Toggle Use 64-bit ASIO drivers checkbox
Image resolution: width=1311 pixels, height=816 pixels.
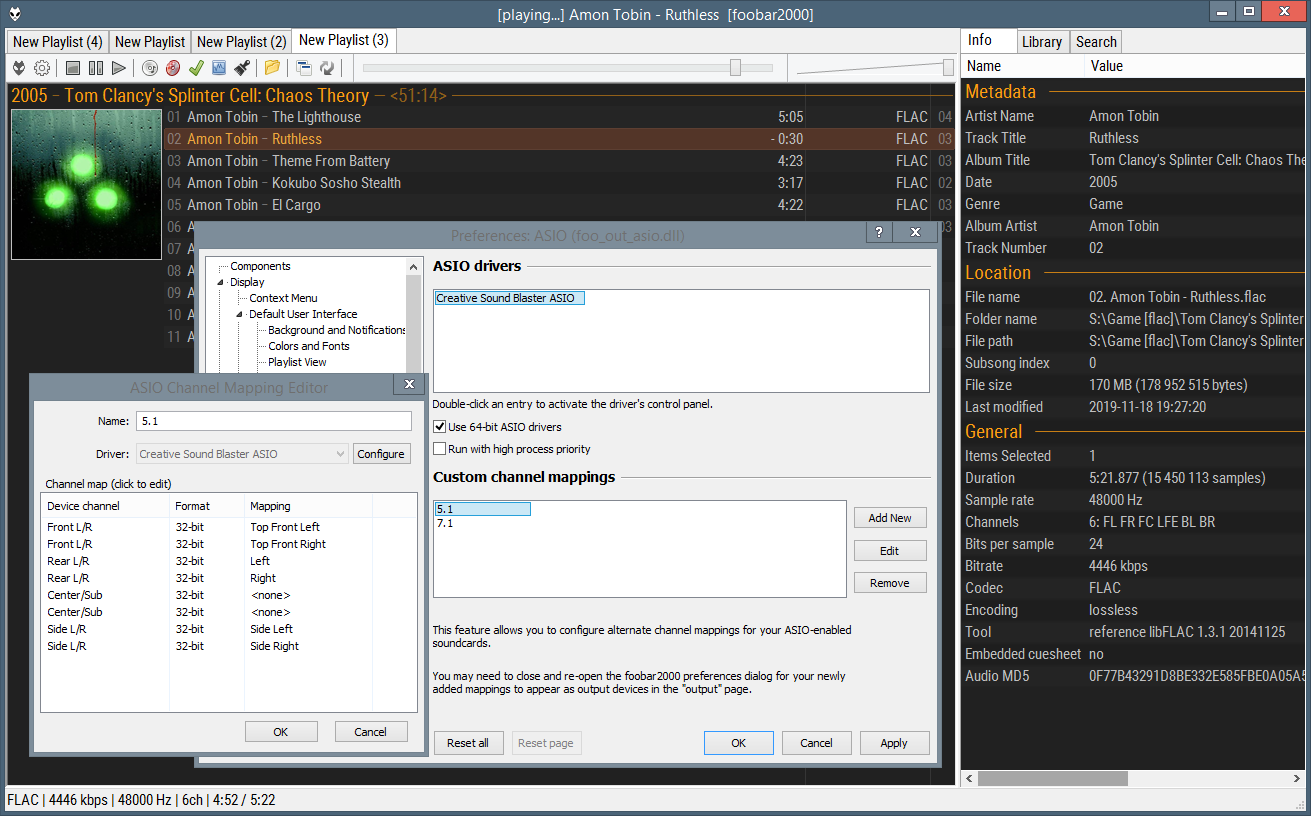tap(440, 427)
